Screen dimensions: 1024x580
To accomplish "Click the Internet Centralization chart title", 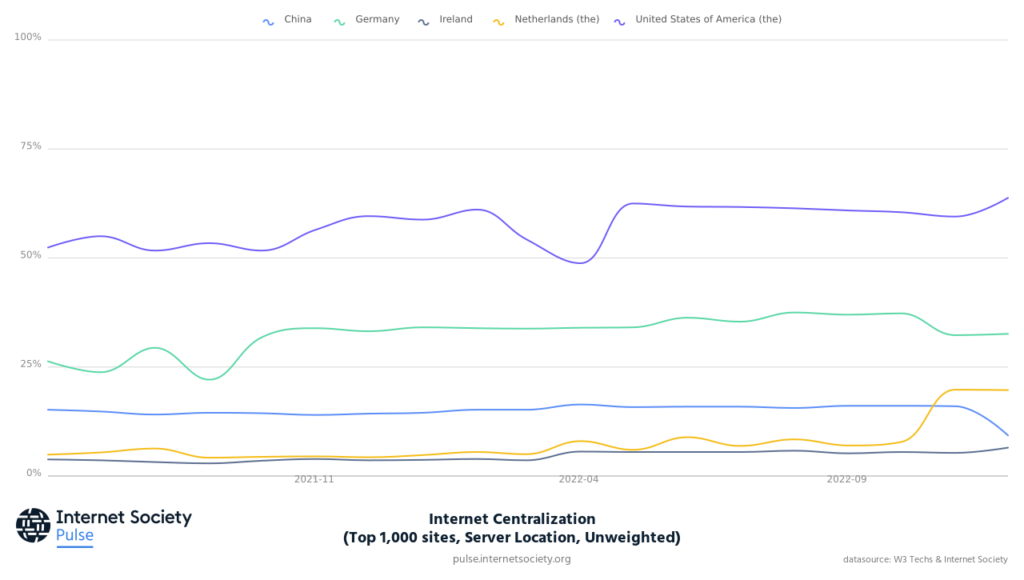I will (511, 519).
